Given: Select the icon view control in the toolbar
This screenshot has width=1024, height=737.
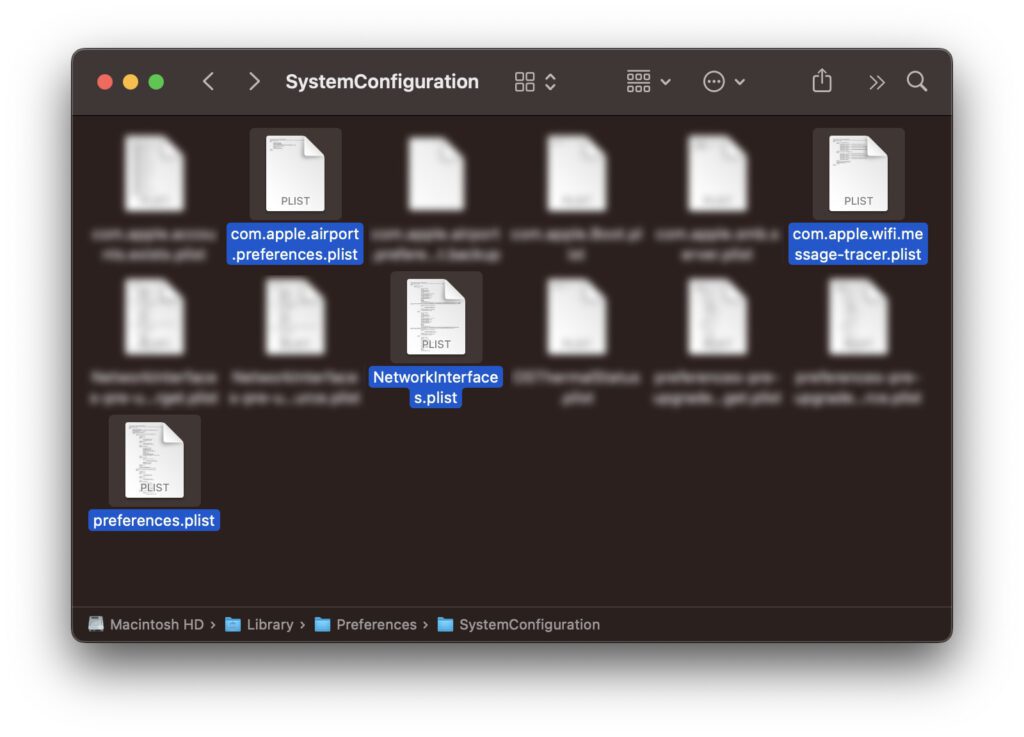Looking at the screenshot, I should (524, 82).
